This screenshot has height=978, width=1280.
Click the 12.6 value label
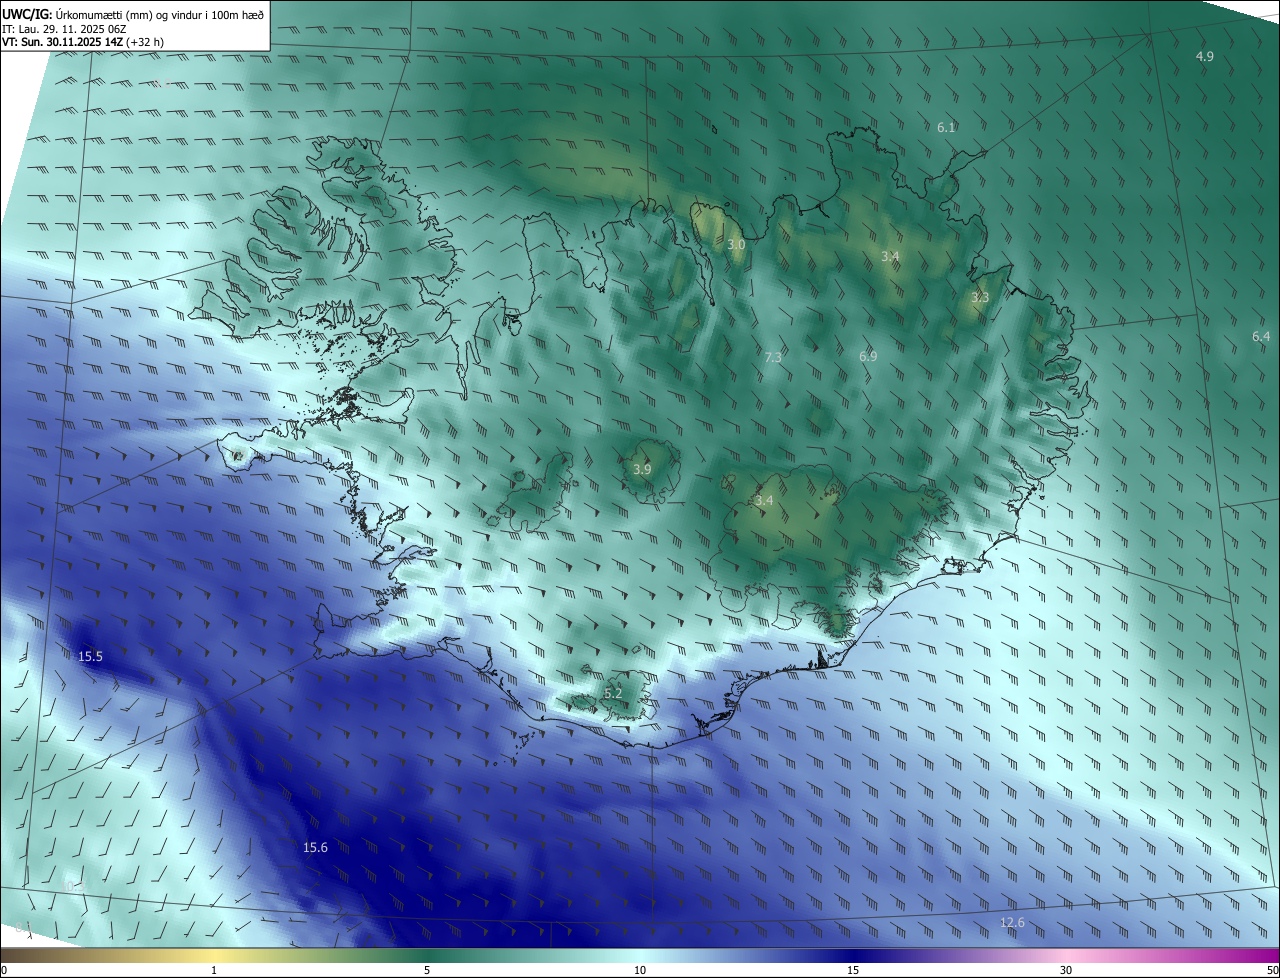(x=1012, y=923)
